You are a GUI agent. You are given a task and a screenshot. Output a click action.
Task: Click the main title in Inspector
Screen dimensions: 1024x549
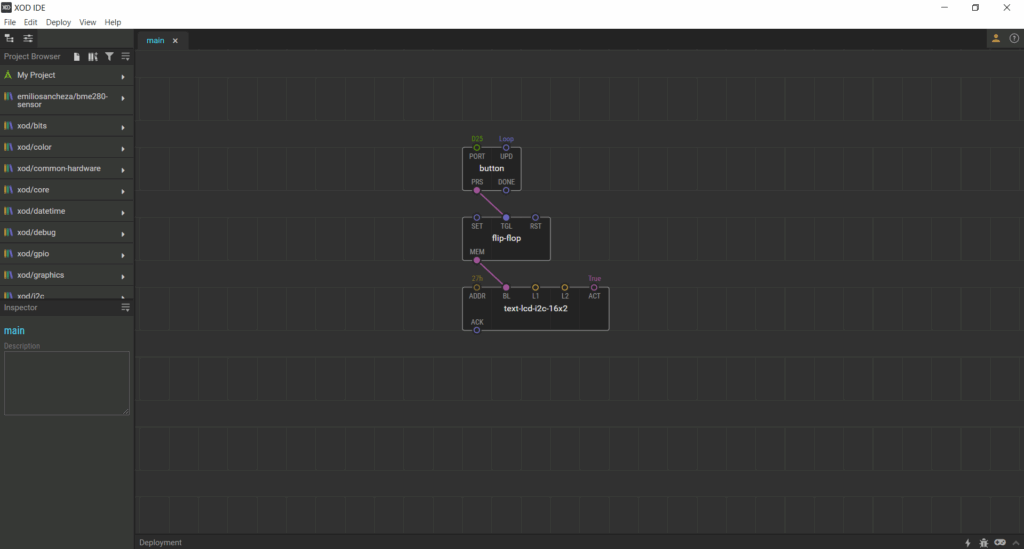point(14,330)
